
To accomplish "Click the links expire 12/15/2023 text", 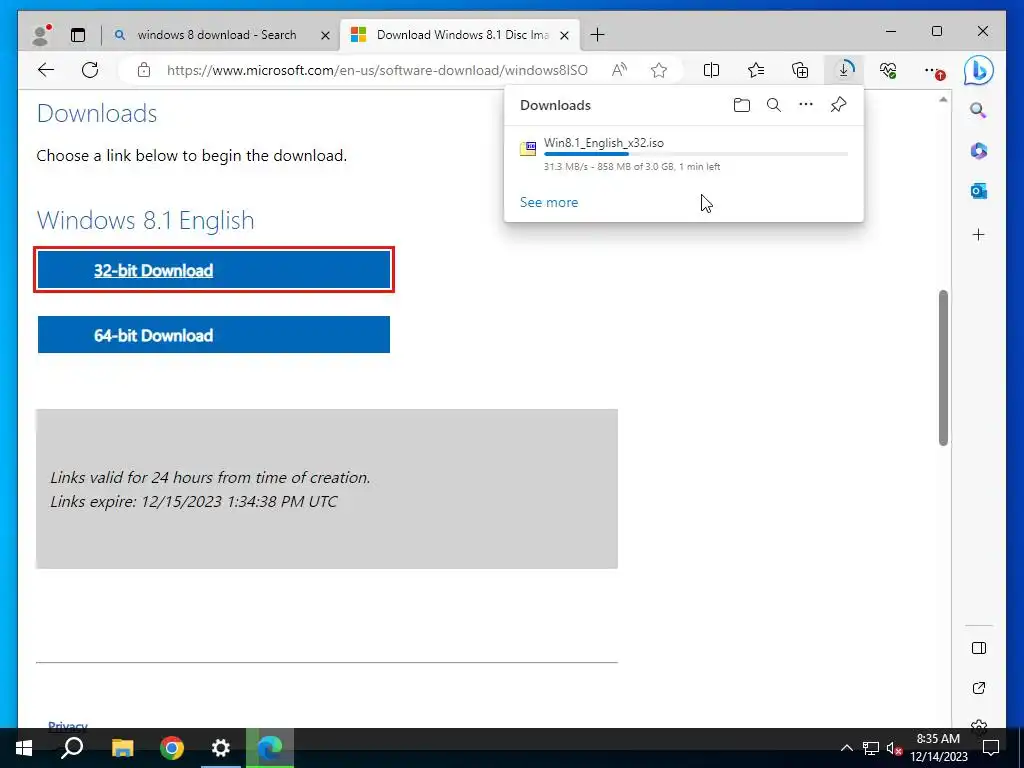I will 194,502.
